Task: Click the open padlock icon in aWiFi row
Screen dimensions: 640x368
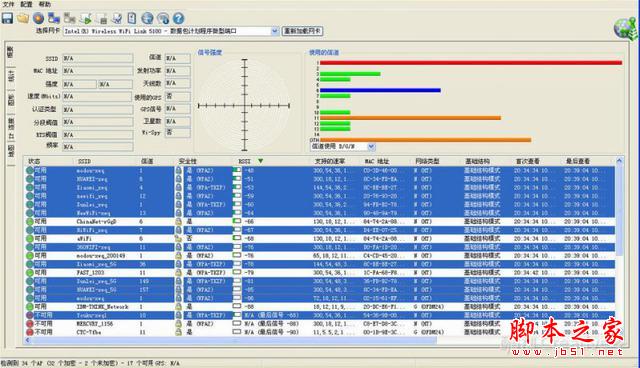Action: (178, 239)
